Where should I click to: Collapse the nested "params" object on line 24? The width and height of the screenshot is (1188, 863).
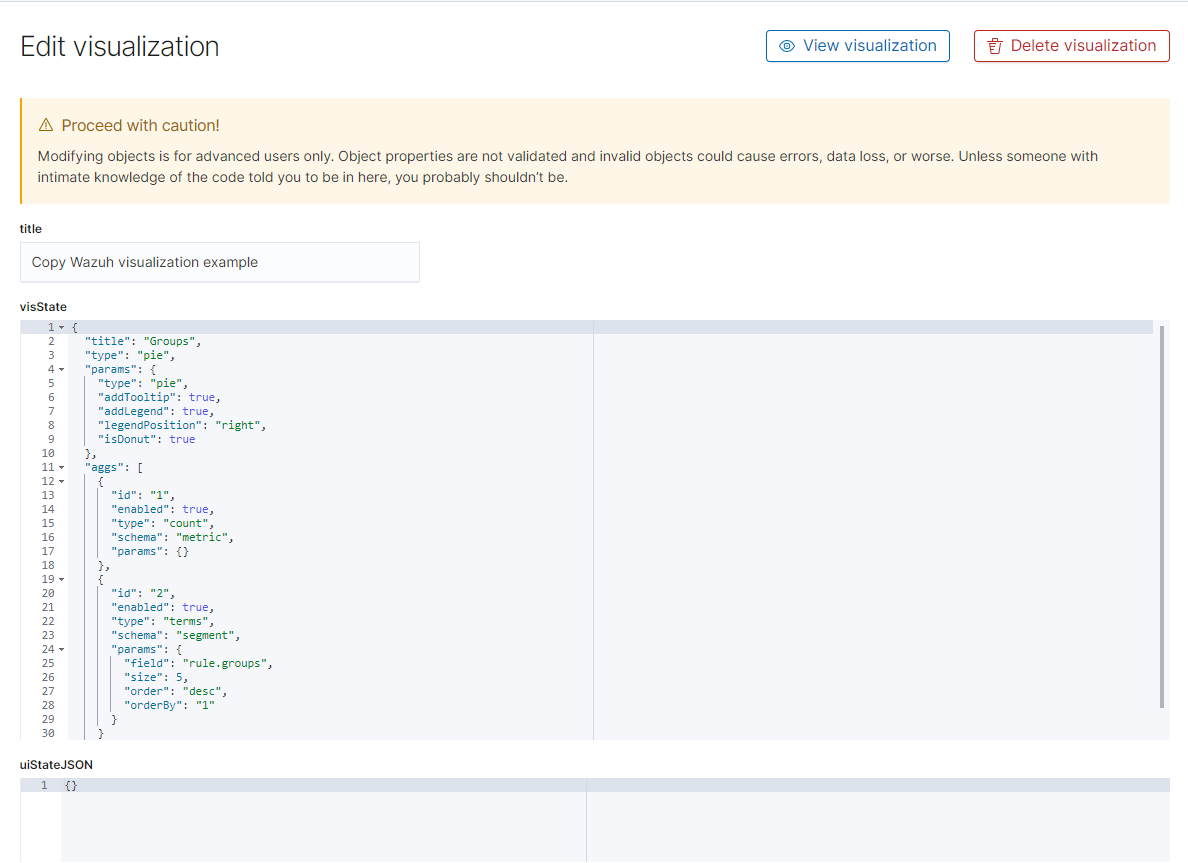(x=60, y=648)
